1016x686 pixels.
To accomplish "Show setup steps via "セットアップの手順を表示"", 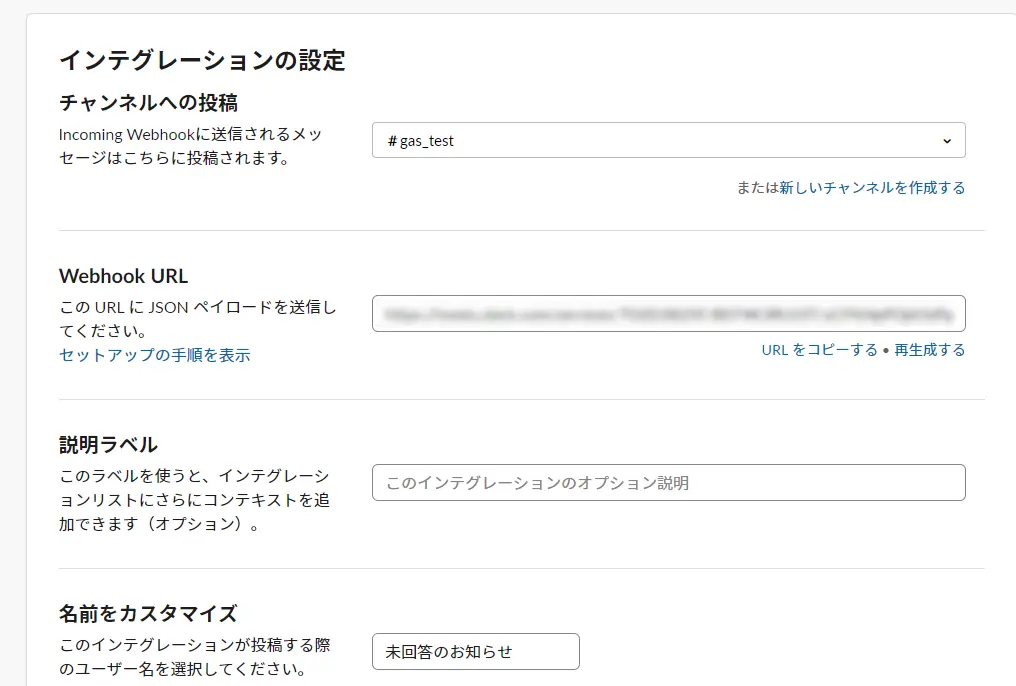I will coord(151,355).
